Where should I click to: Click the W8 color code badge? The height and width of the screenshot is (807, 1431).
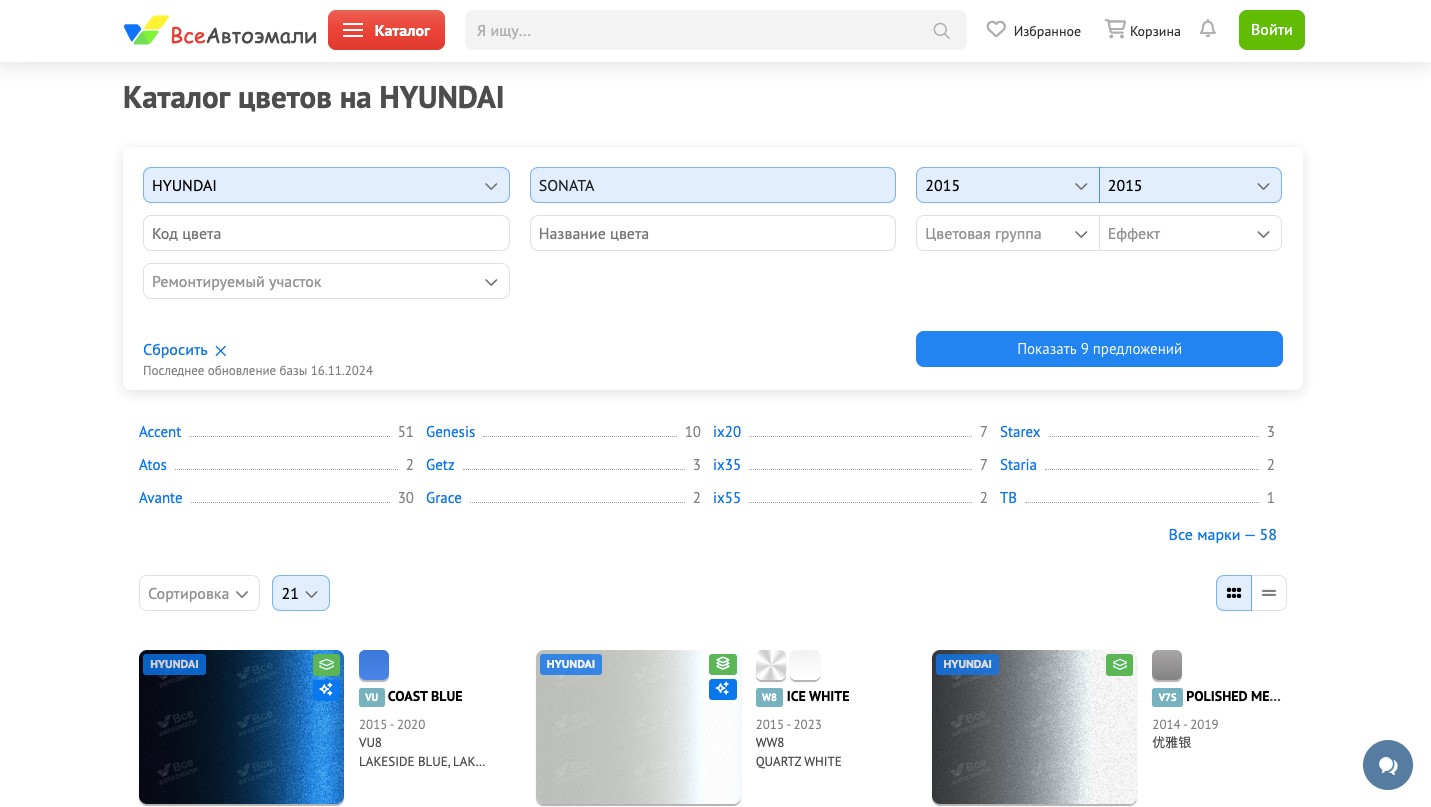tap(769, 697)
